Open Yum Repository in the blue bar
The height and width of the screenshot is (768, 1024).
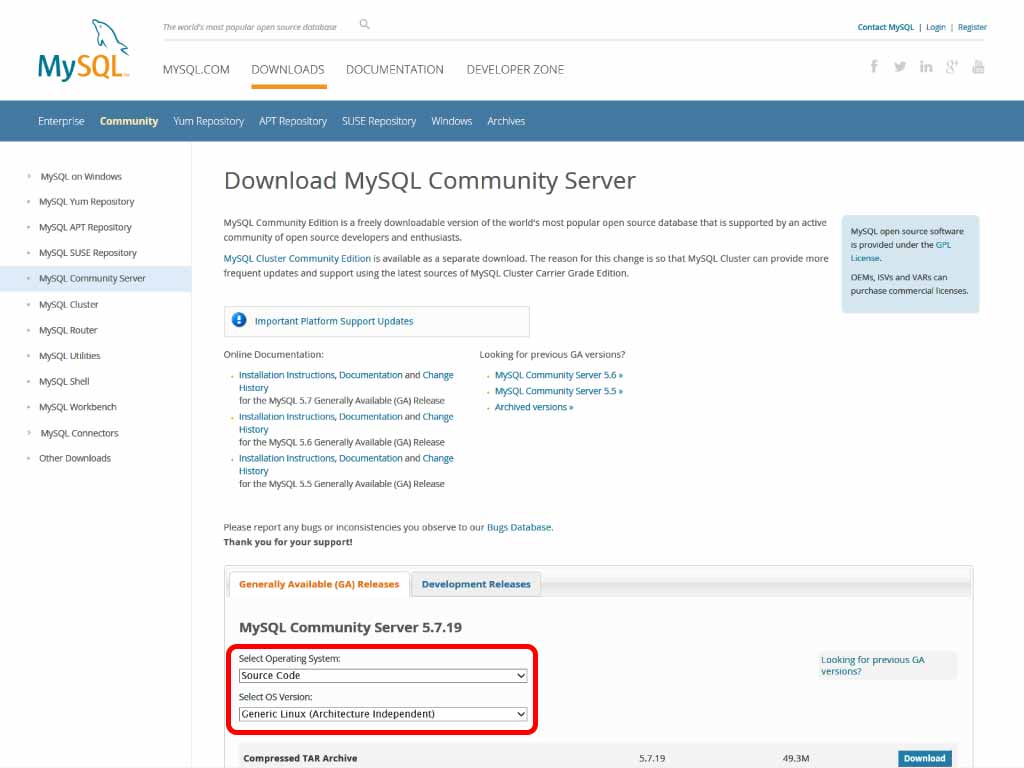[x=208, y=121]
